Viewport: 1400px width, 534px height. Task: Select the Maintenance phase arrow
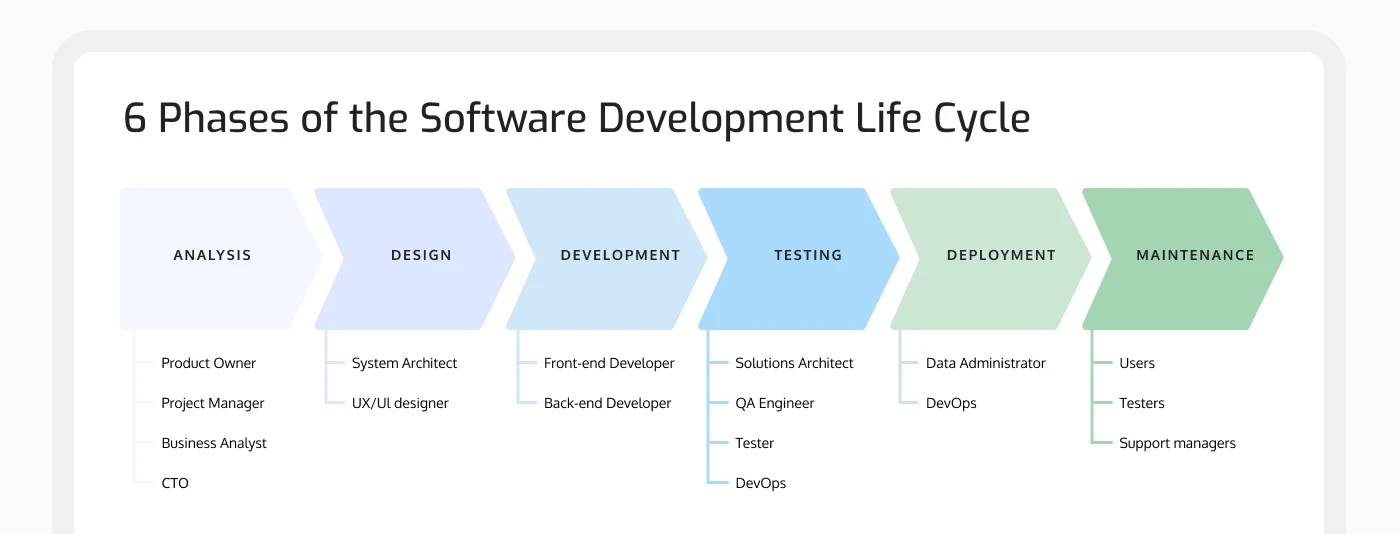click(x=1194, y=256)
